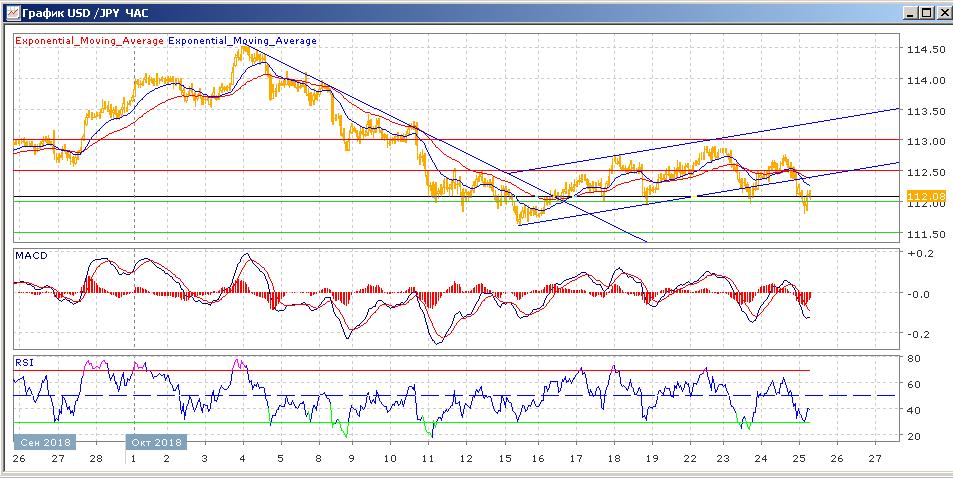This screenshot has width=953, height=478.
Task: Click the RSI scale value 80
Action: [x=913, y=358]
